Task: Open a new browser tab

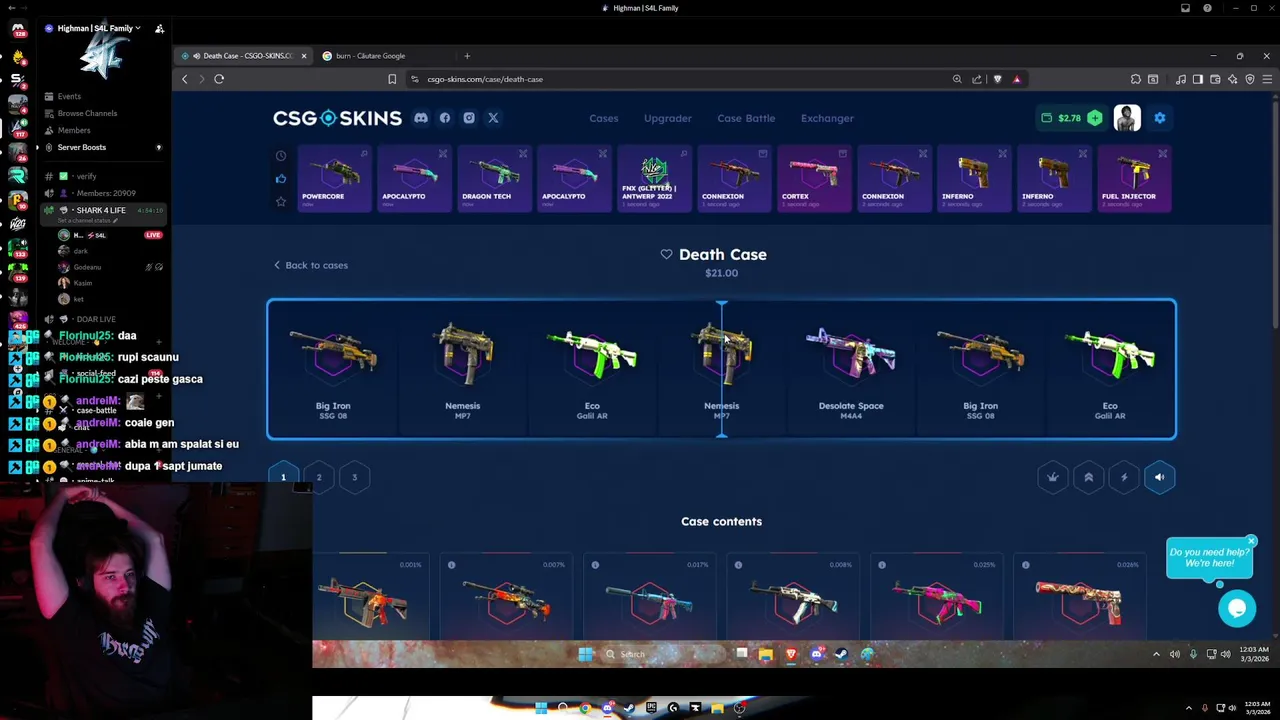Action: 467,56
